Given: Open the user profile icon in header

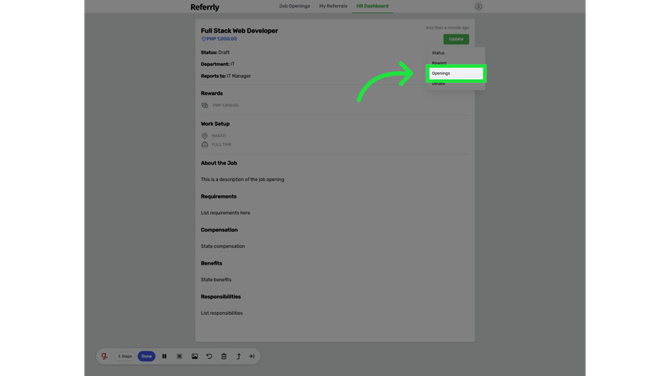Looking at the screenshot, I should (478, 6).
